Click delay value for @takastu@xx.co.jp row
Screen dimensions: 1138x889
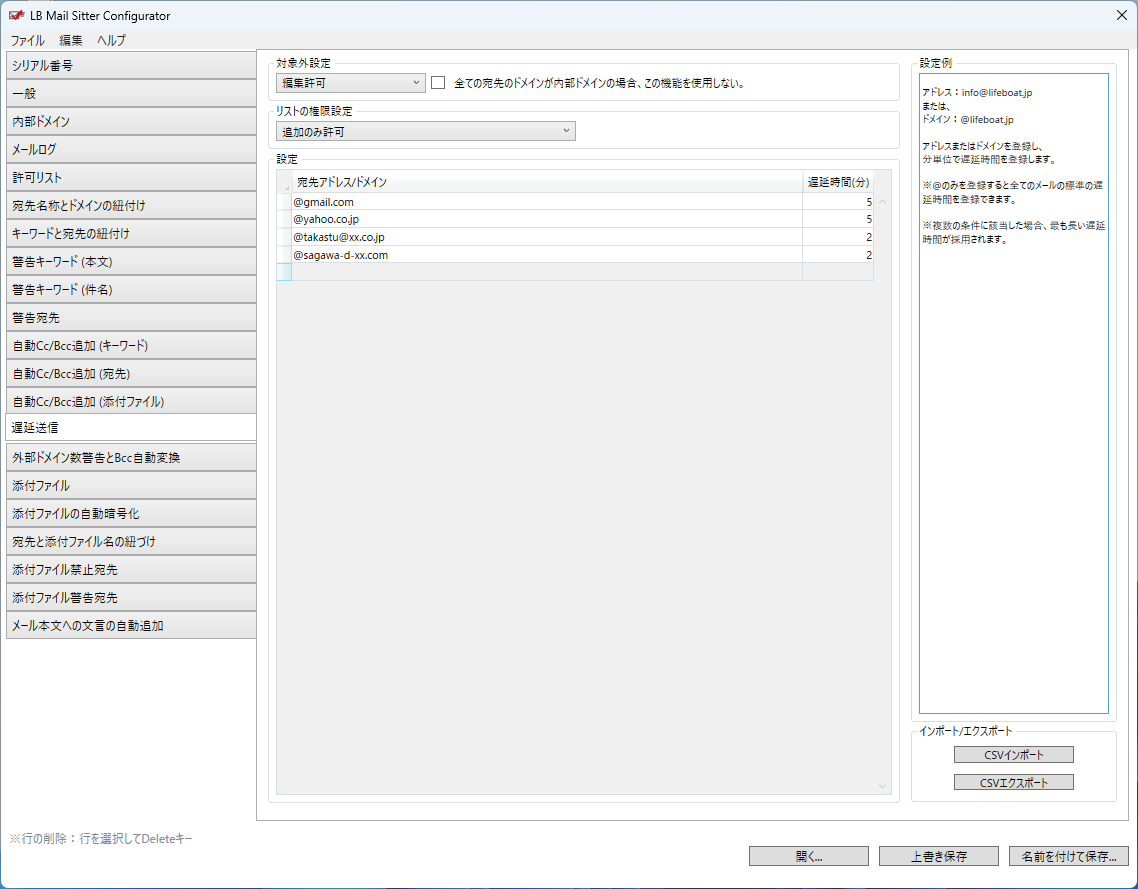pyautogui.click(x=838, y=237)
